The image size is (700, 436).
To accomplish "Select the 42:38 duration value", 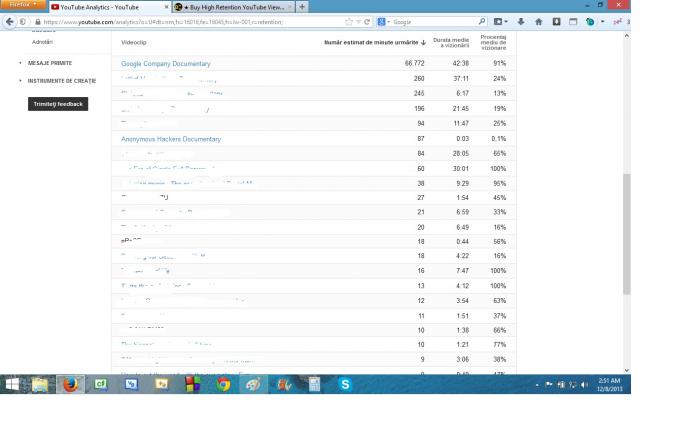I will pyautogui.click(x=461, y=63).
